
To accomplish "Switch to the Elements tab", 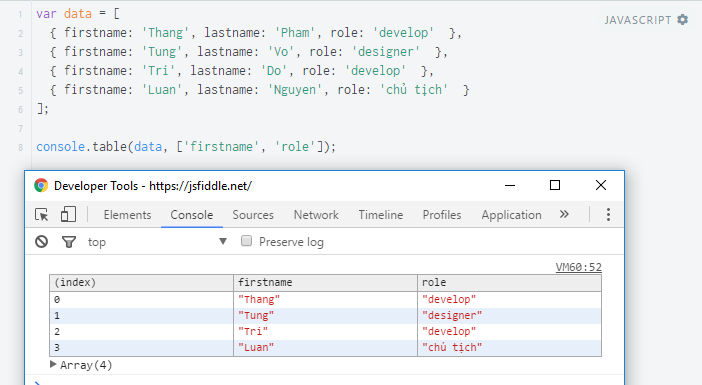I will (127, 215).
